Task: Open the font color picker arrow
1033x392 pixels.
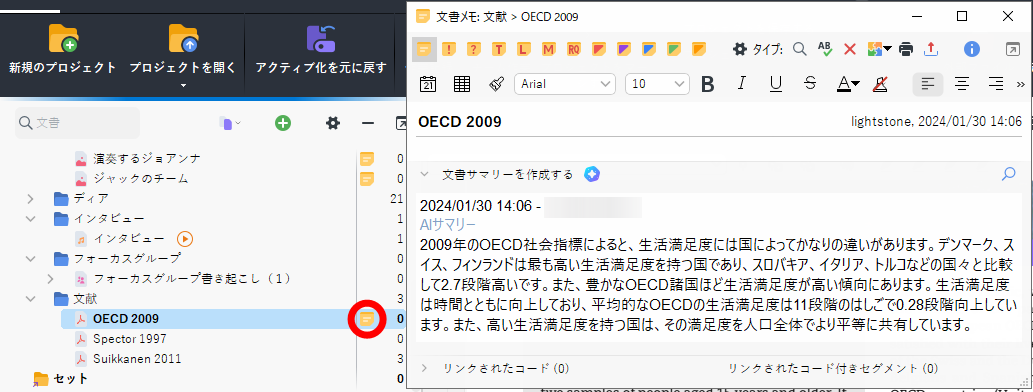Action: click(x=856, y=84)
